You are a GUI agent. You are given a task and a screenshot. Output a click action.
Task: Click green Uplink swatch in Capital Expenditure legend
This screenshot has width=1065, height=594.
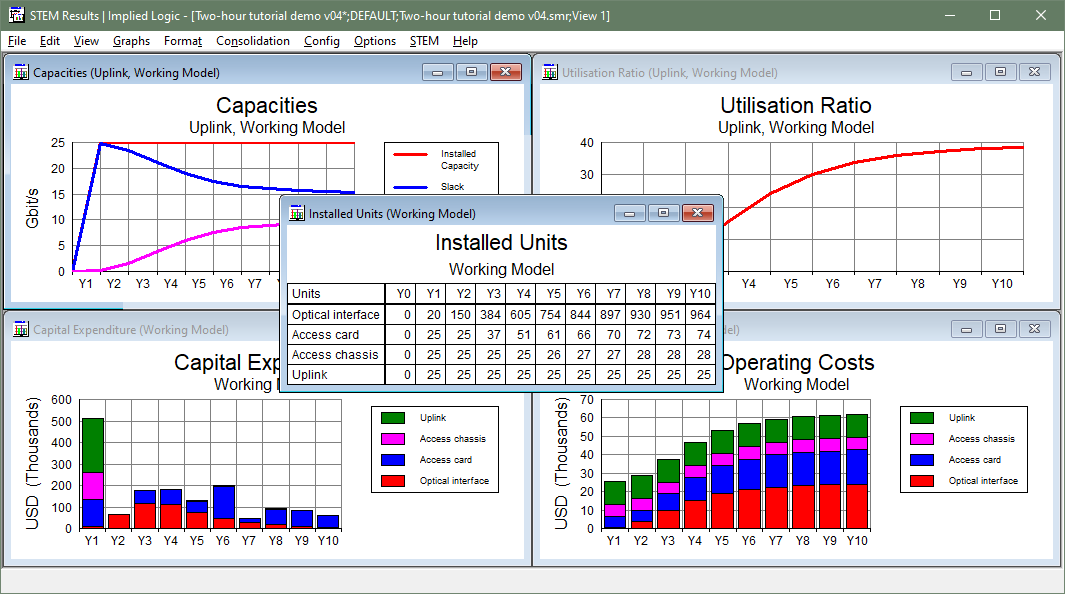point(393,417)
